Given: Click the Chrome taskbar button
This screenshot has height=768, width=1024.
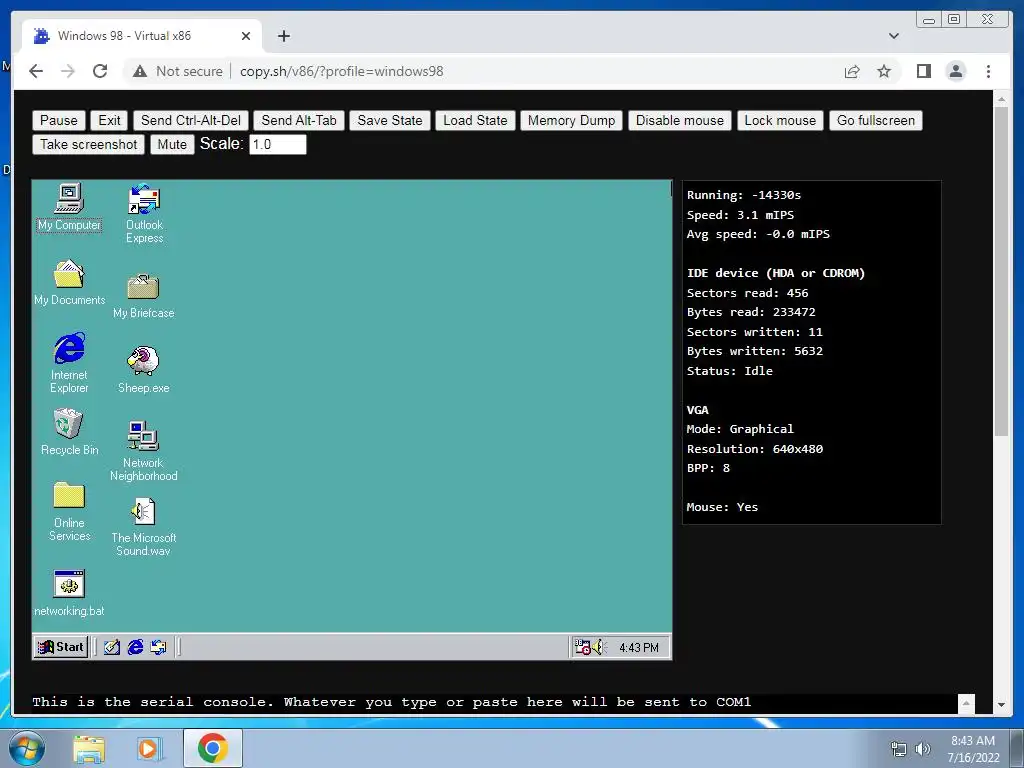Looking at the screenshot, I should pos(213,748).
